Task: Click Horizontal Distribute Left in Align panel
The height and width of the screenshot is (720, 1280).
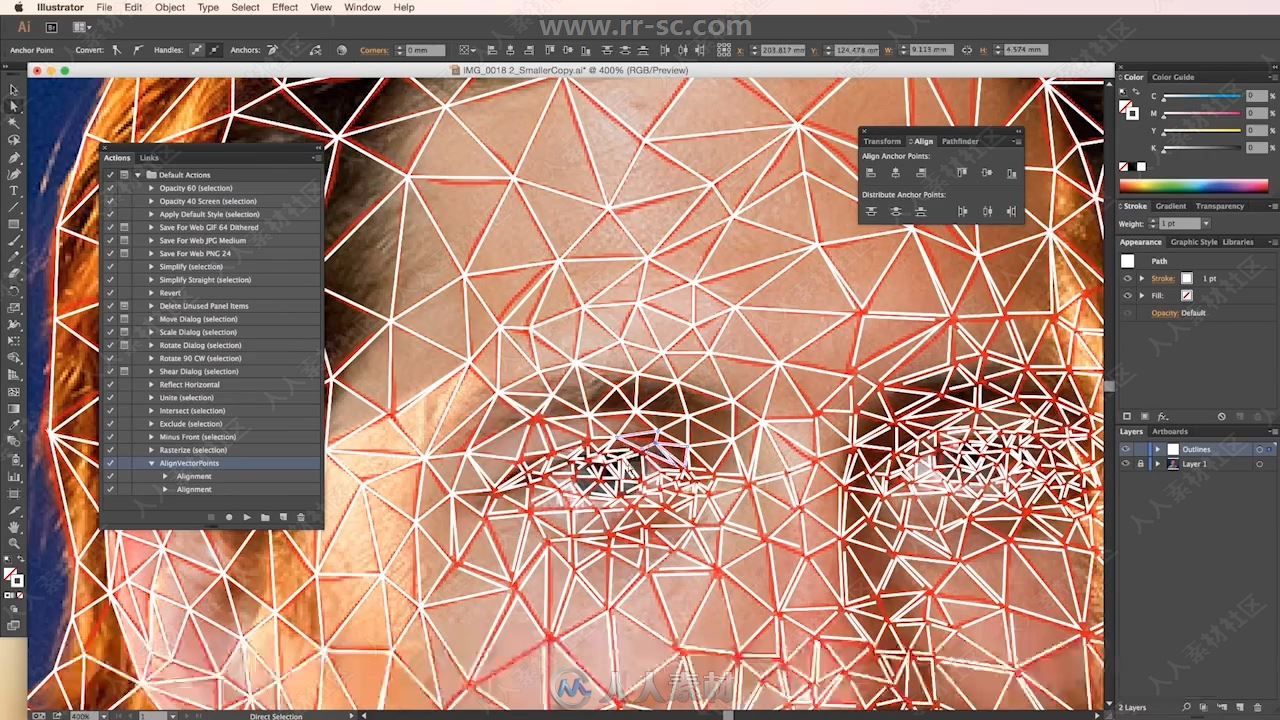Action: pyautogui.click(x=962, y=211)
